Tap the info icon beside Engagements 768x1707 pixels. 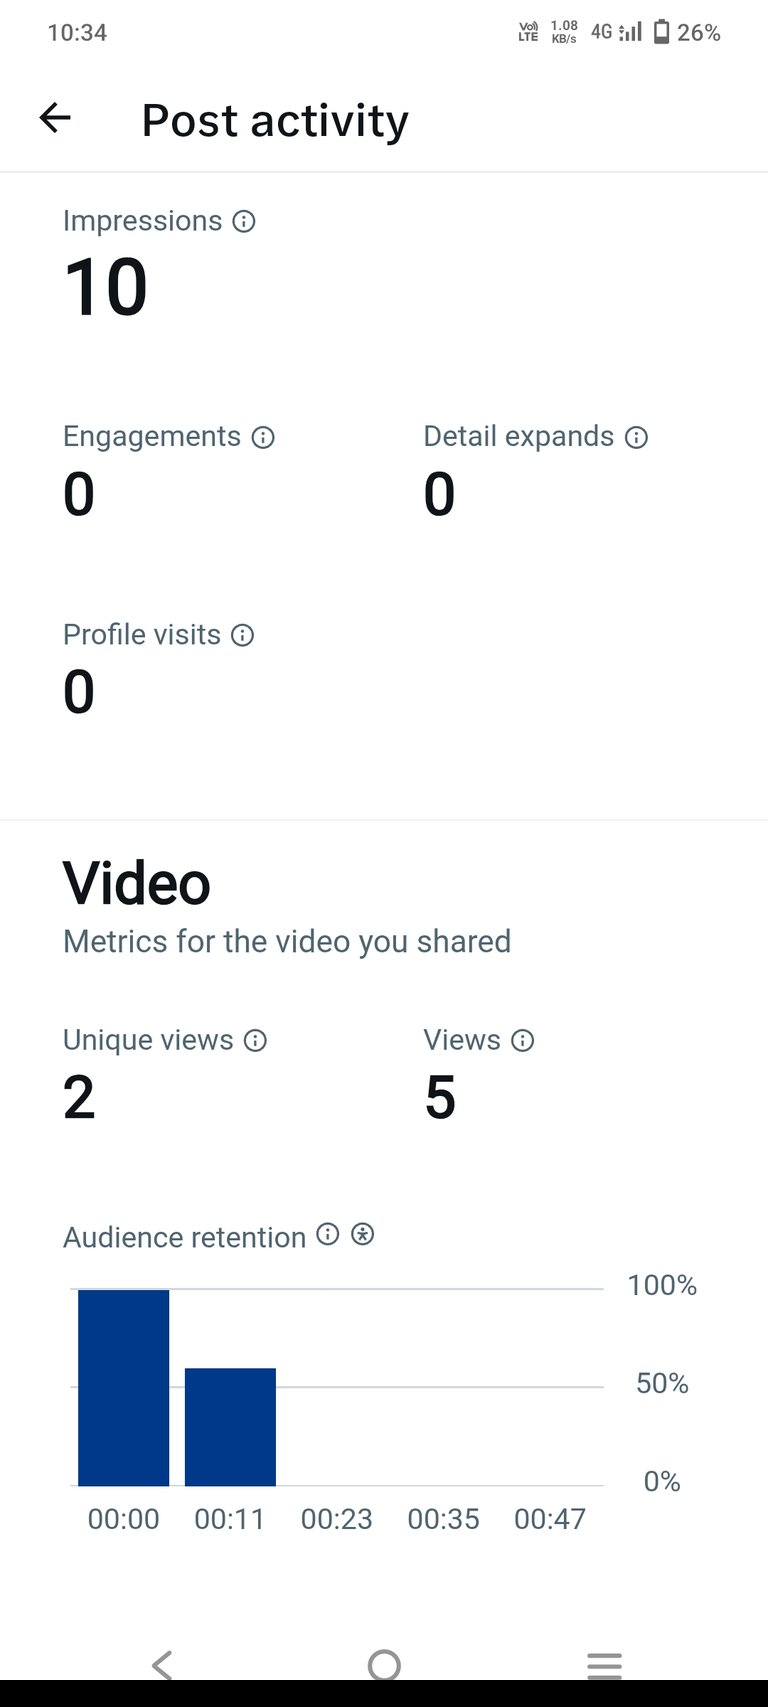pos(263,437)
